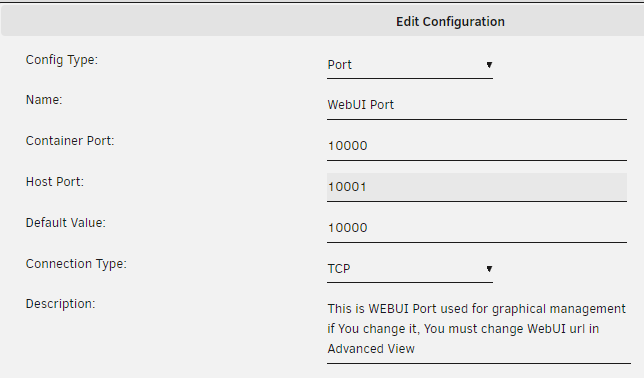Click the selected 'TCP' value in Connection Type
644x378 pixels.
[339, 269]
